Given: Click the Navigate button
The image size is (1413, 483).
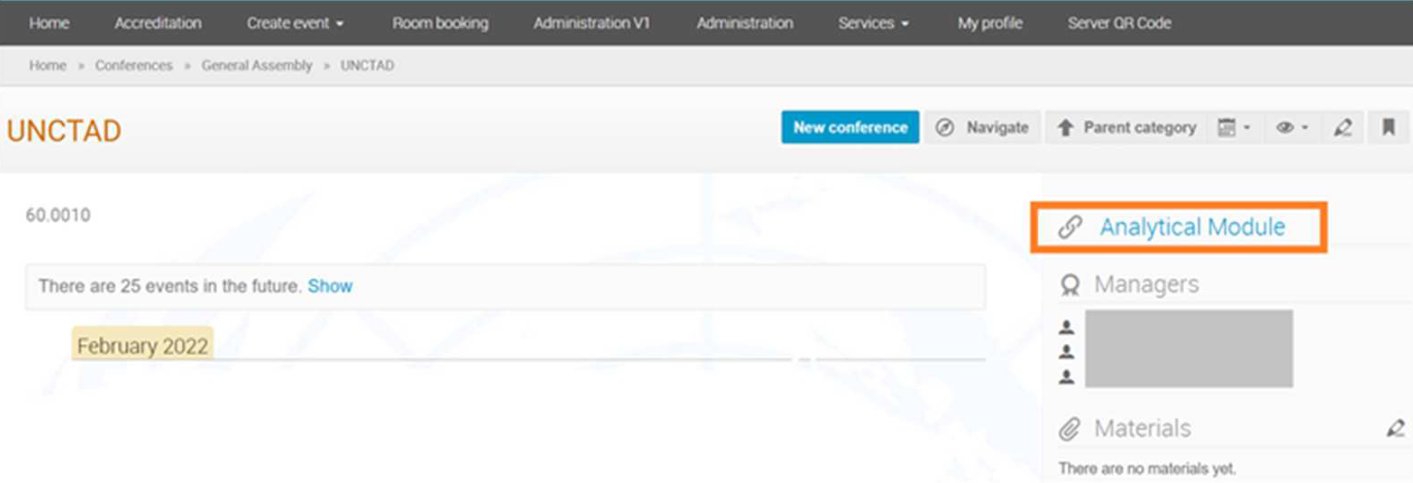Looking at the screenshot, I should (982, 127).
